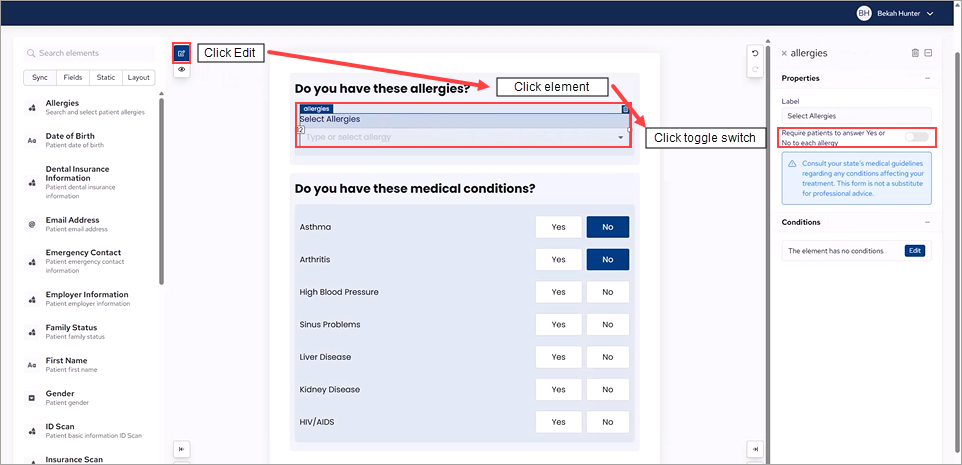Switch to the Fields tab
Screen dimensions: 962x465
click(73, 77)
